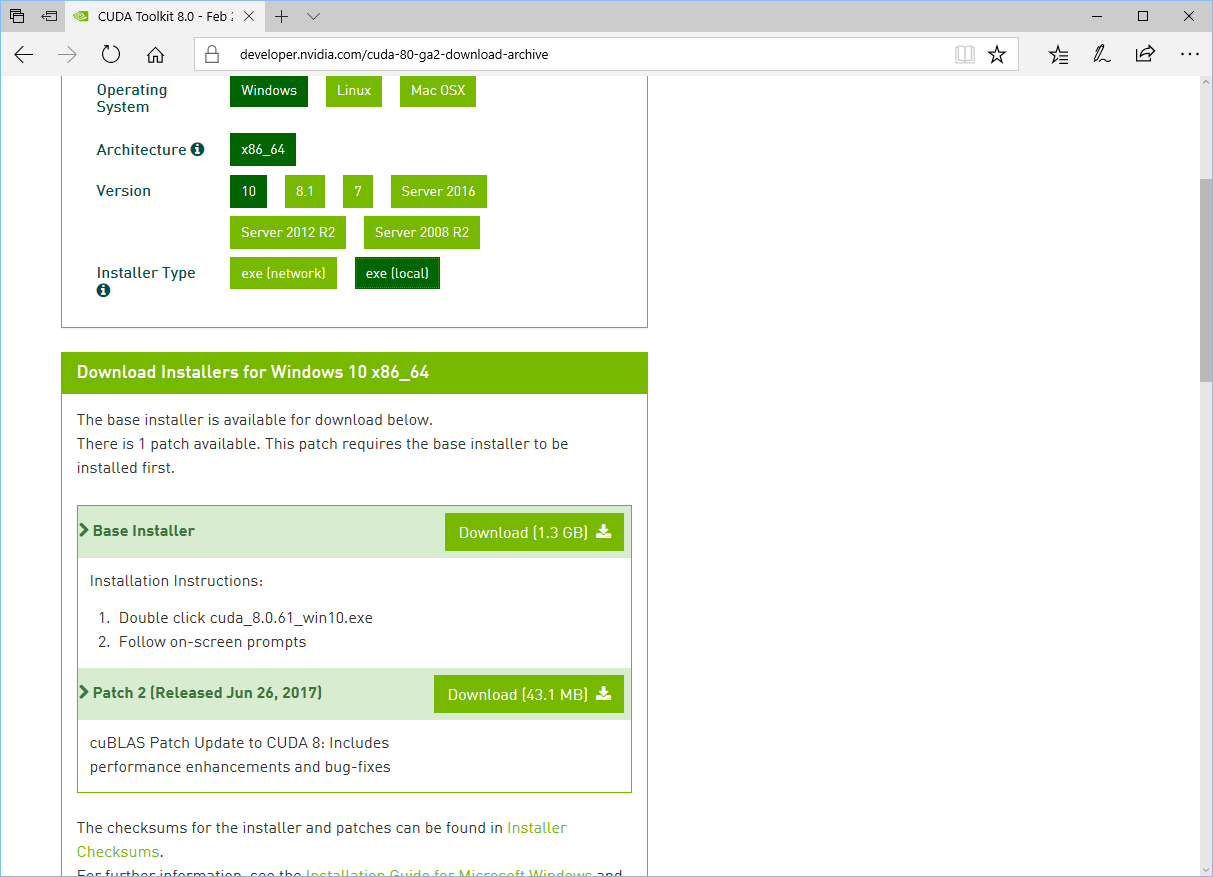Click the Add notes pen icon

pos(1102,54)
